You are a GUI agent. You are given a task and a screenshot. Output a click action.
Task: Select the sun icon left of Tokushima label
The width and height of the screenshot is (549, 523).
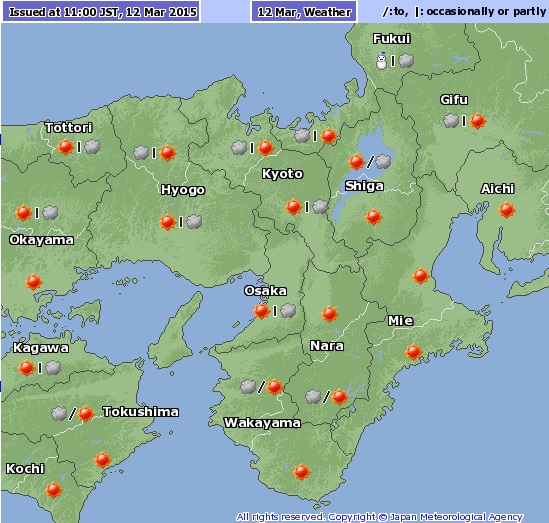click(86, 414)
